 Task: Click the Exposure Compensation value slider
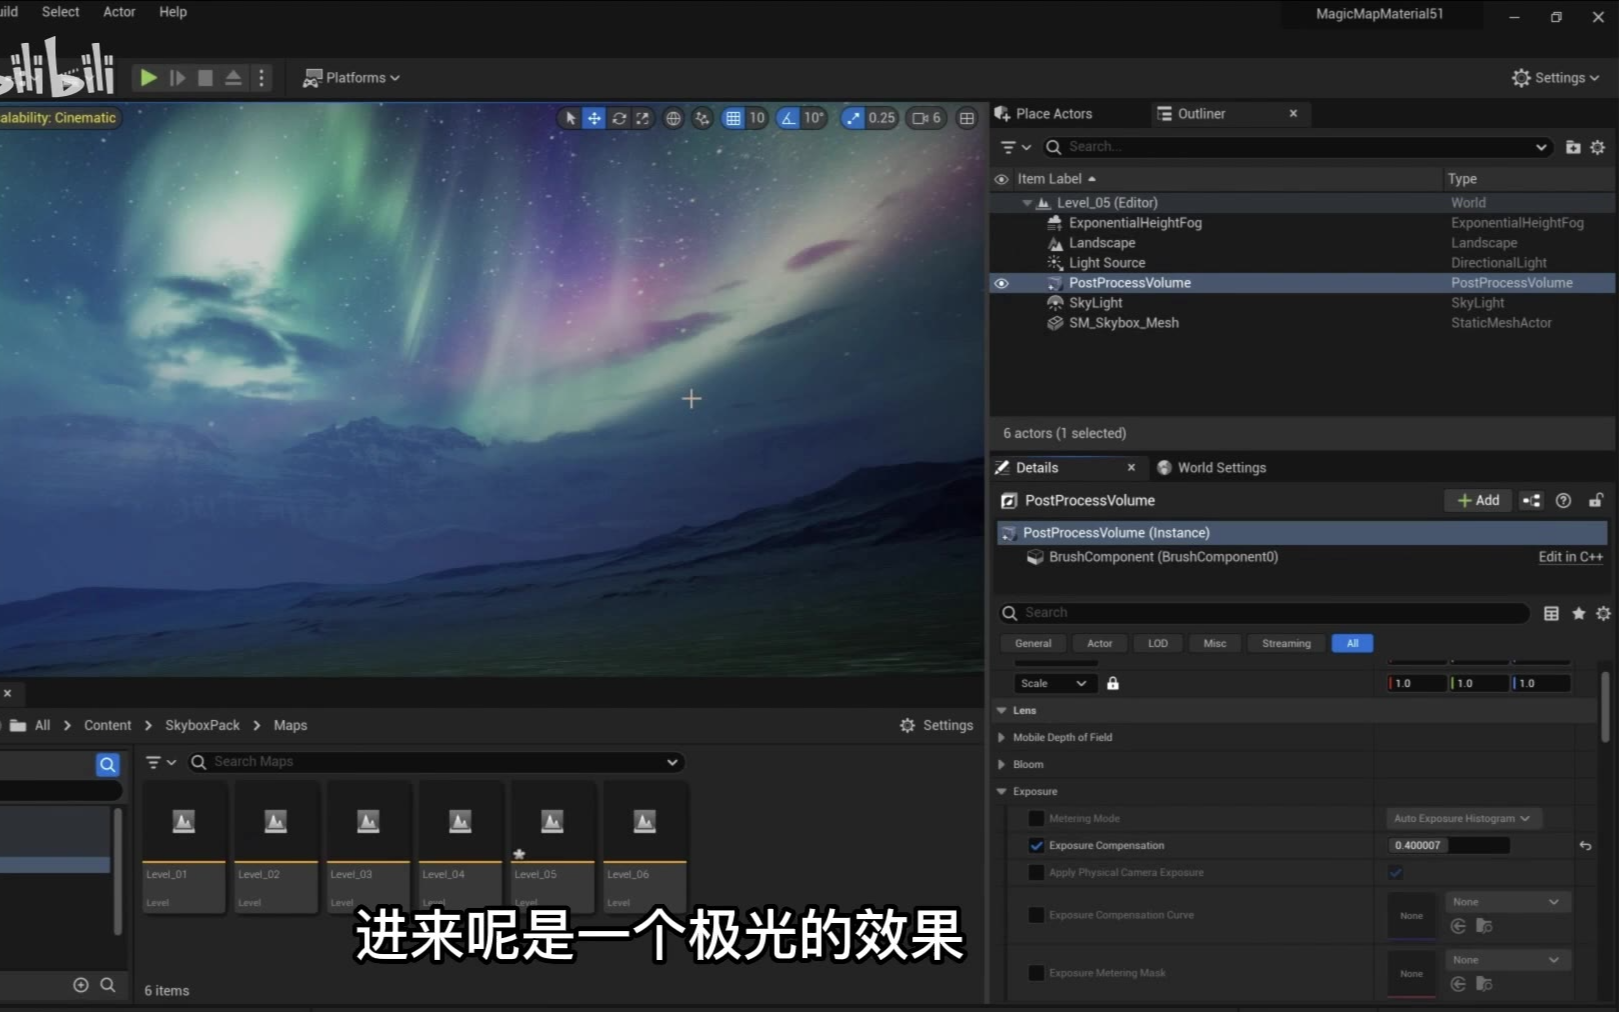(1448, 845)
